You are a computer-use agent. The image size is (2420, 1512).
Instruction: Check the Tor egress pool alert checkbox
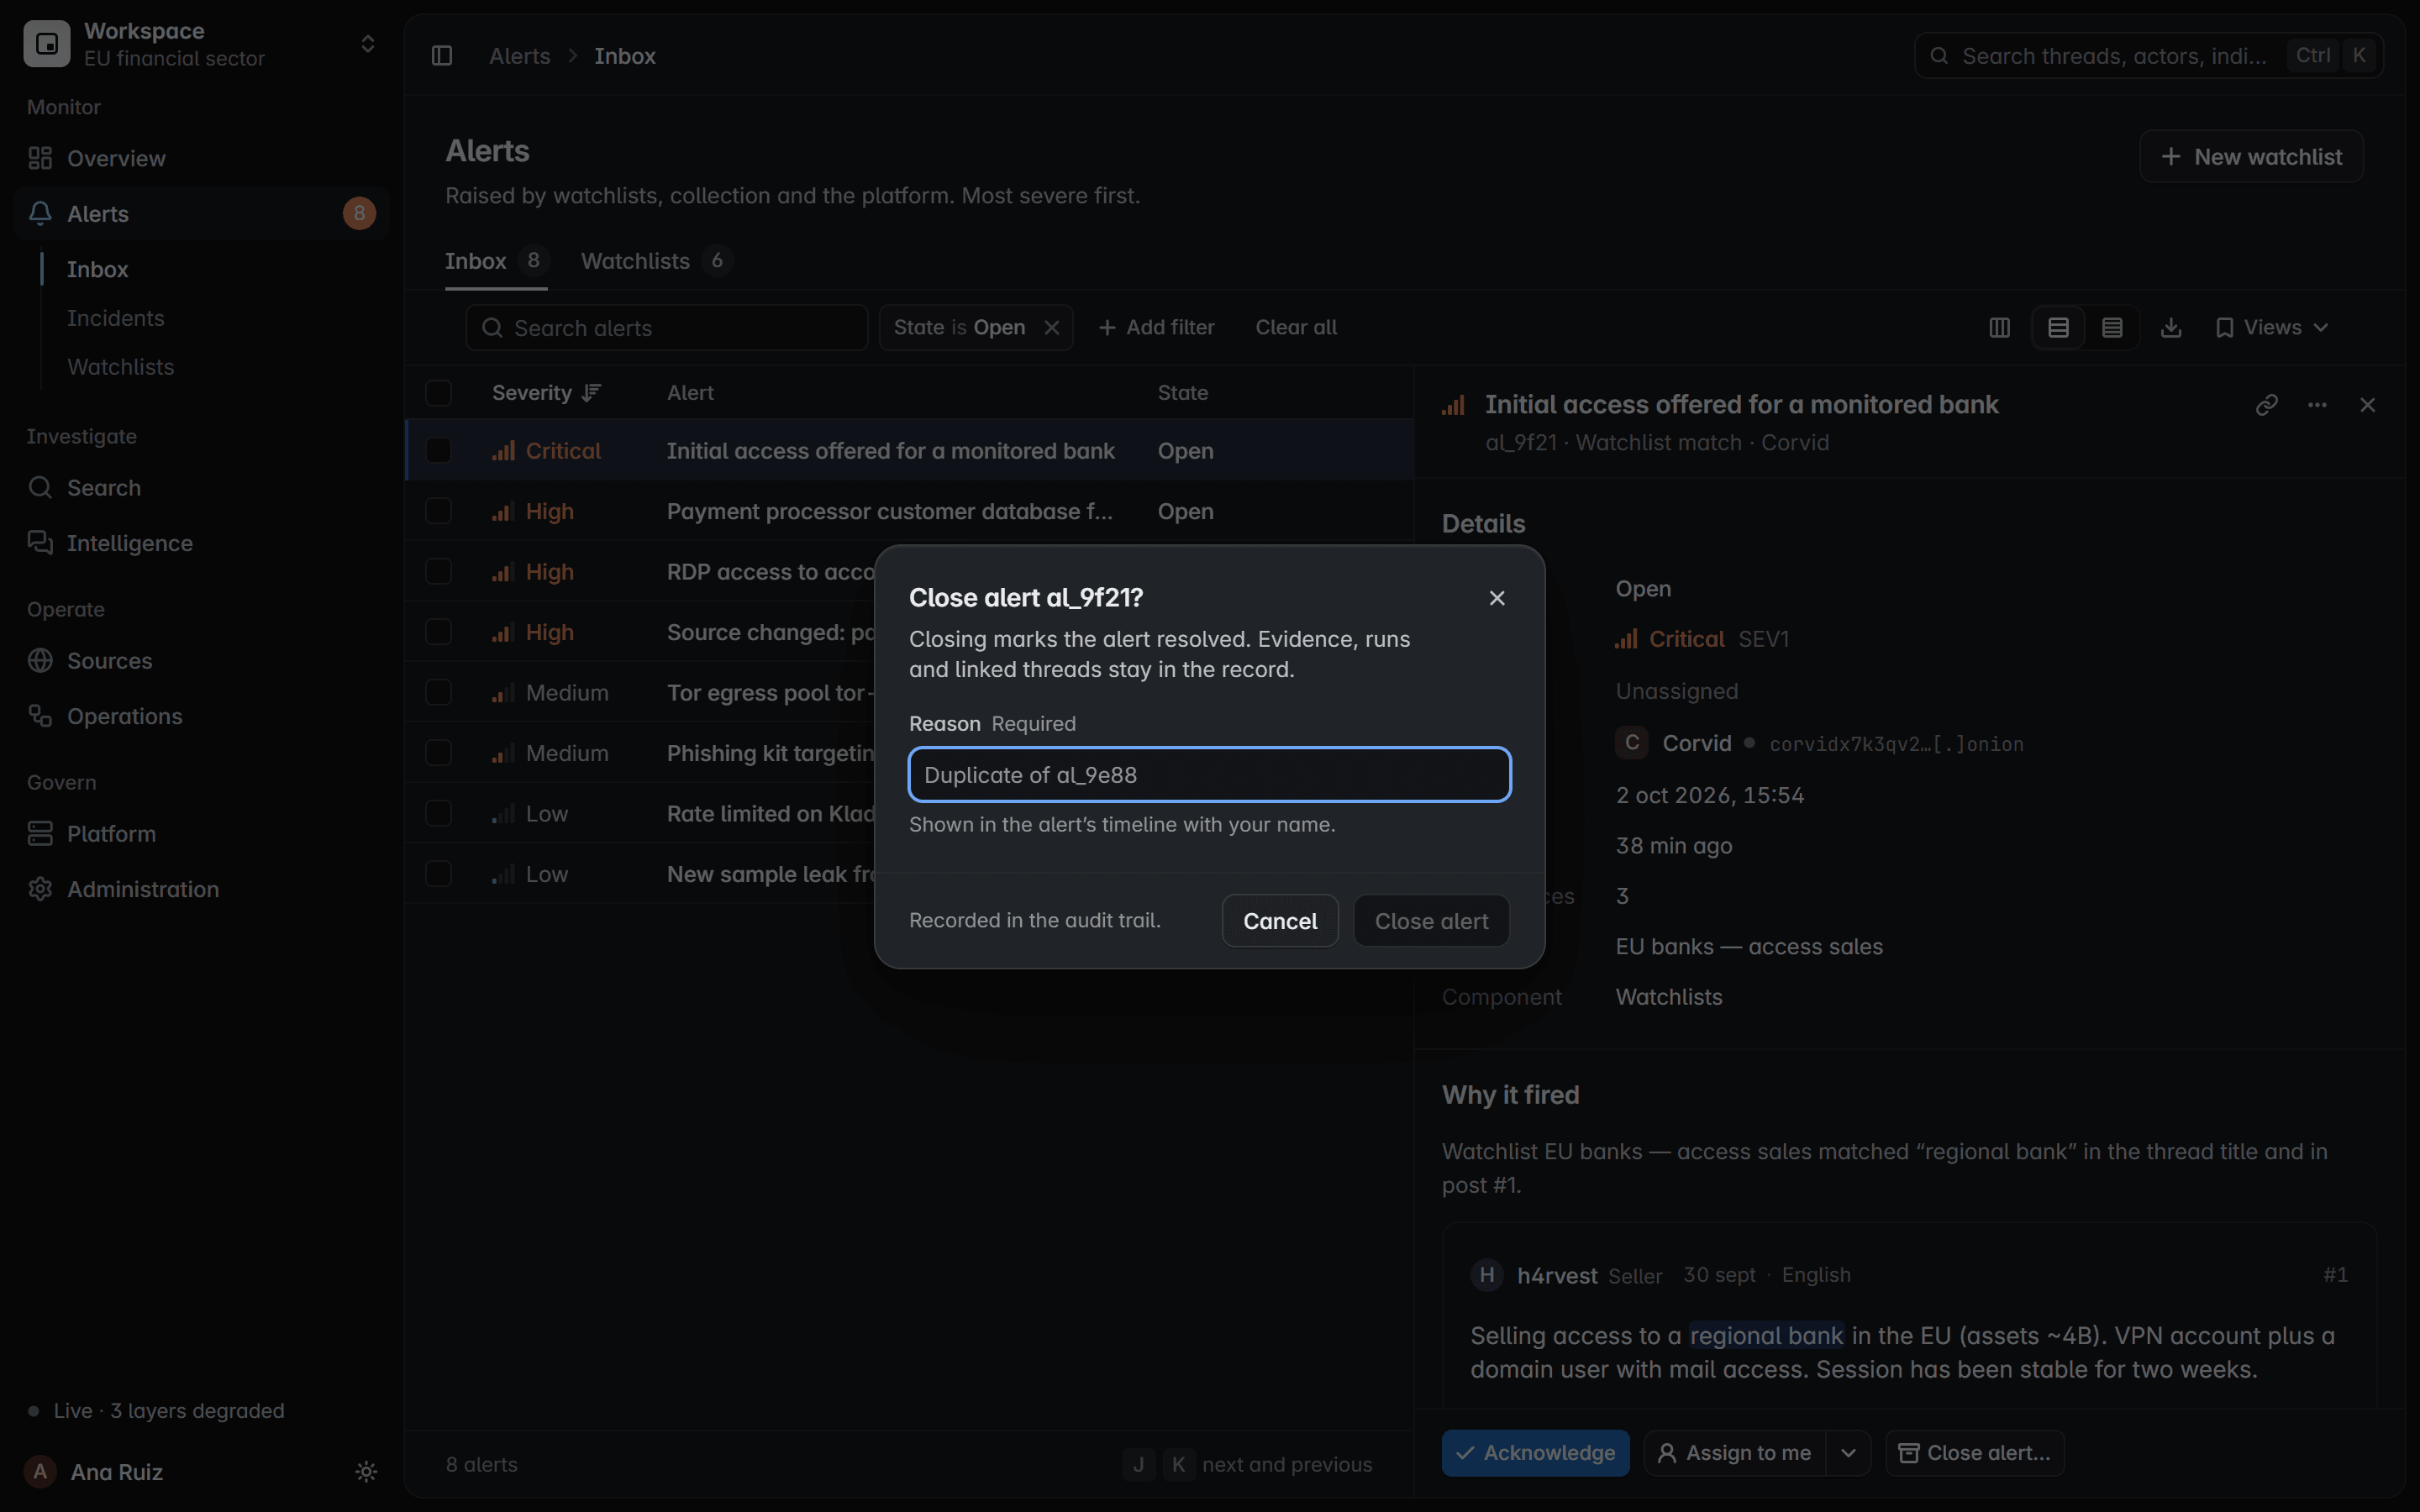(x=439, y=693)
